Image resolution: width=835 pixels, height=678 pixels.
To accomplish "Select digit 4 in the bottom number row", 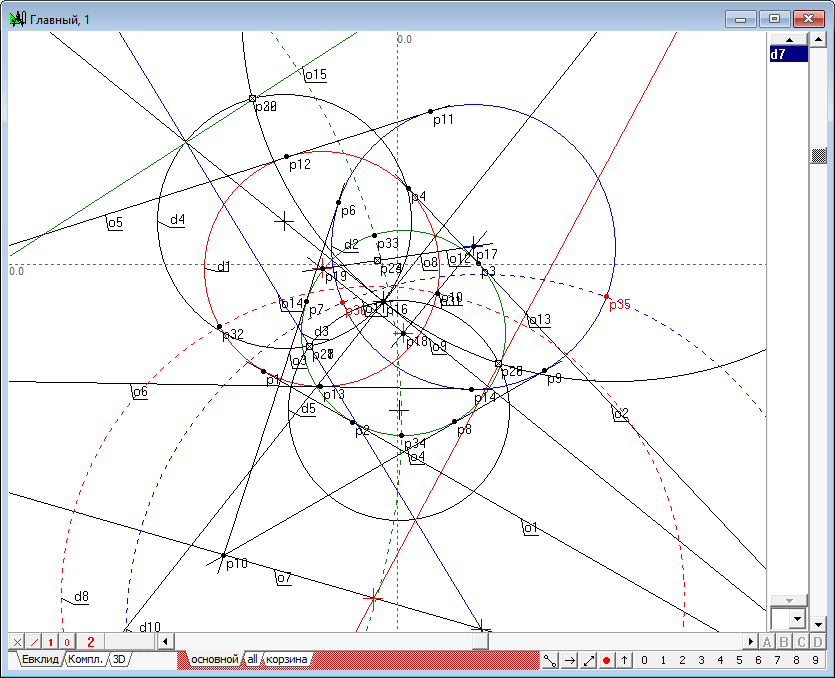I will tap(721, 660).
